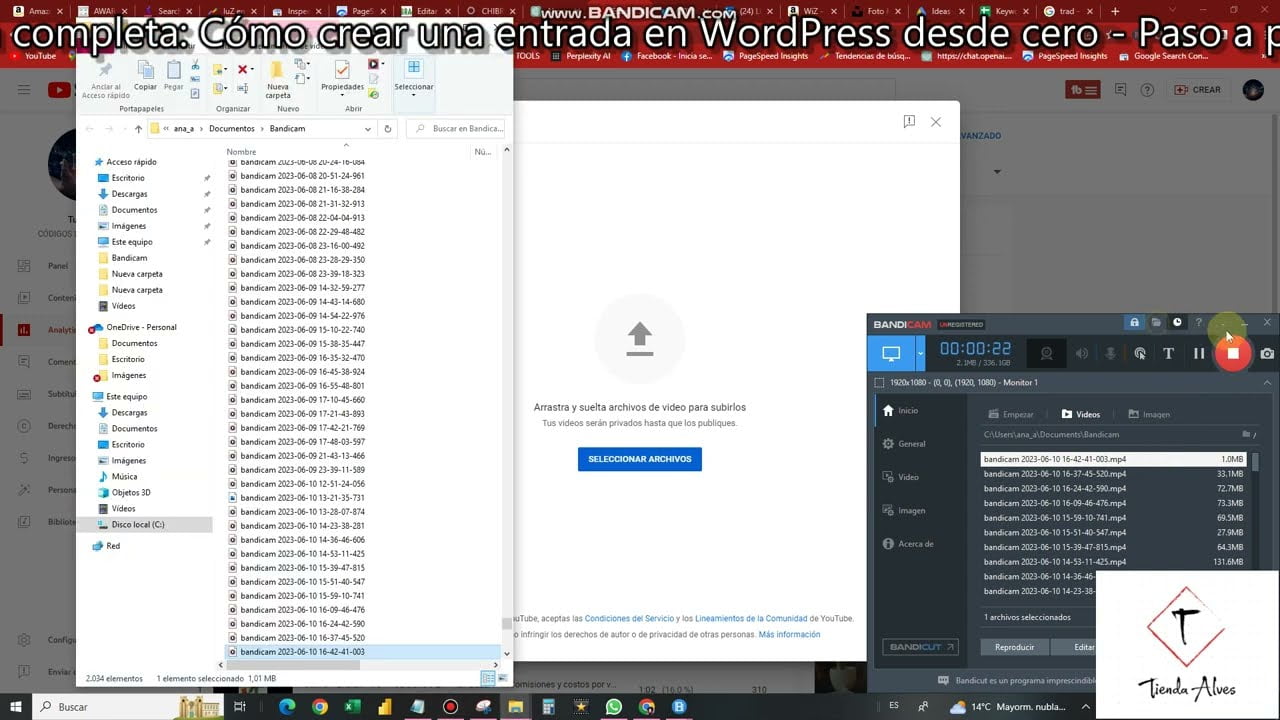
Task: Click Pegar in File Explorer ribbon
Action: [174, 75]
